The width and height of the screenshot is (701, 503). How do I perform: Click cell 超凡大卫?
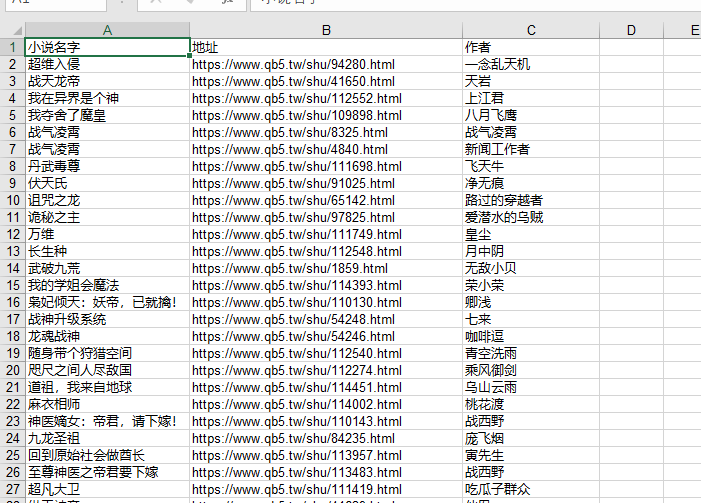pos(108,489)
